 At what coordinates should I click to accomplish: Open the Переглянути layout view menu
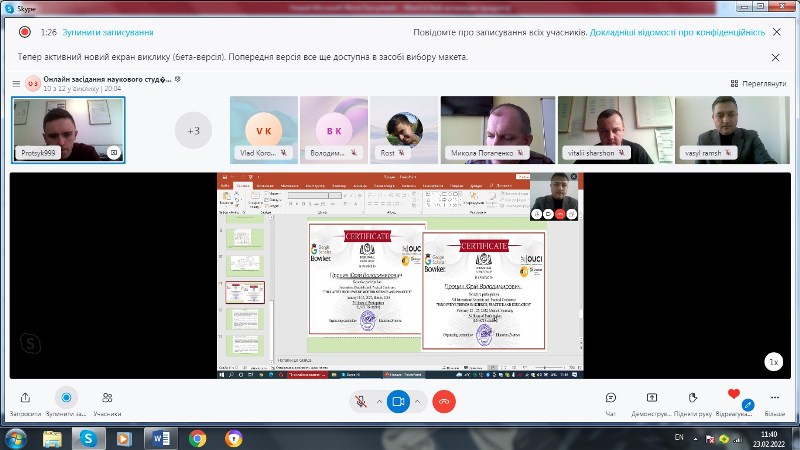click(759, 83)
